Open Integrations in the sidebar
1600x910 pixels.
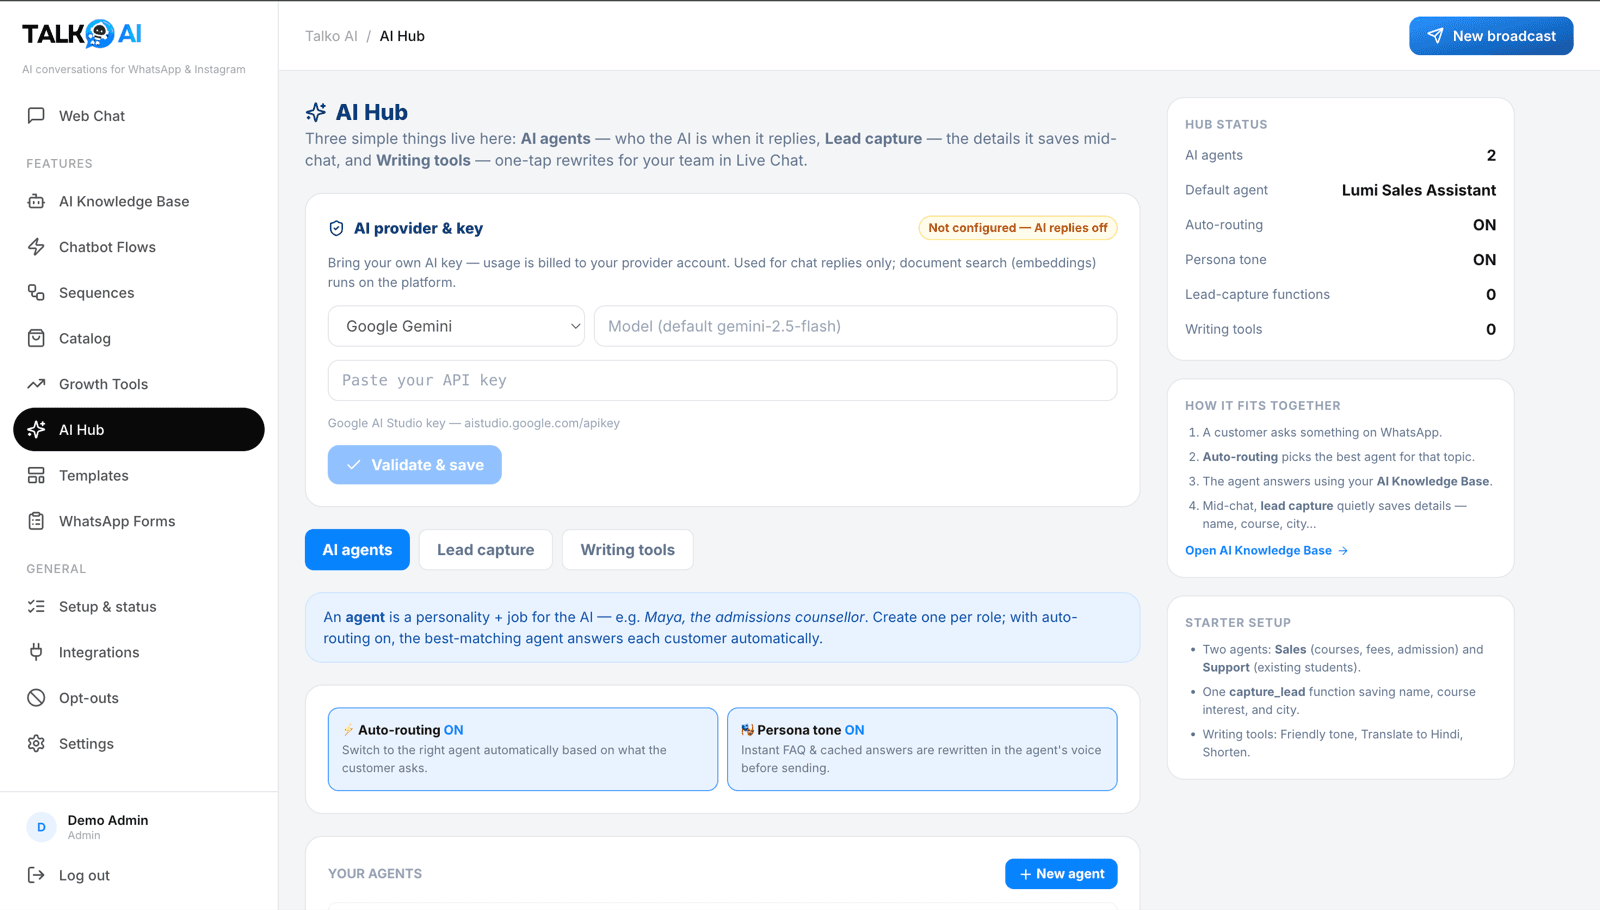pyautogui.click(x=139, y=652)
